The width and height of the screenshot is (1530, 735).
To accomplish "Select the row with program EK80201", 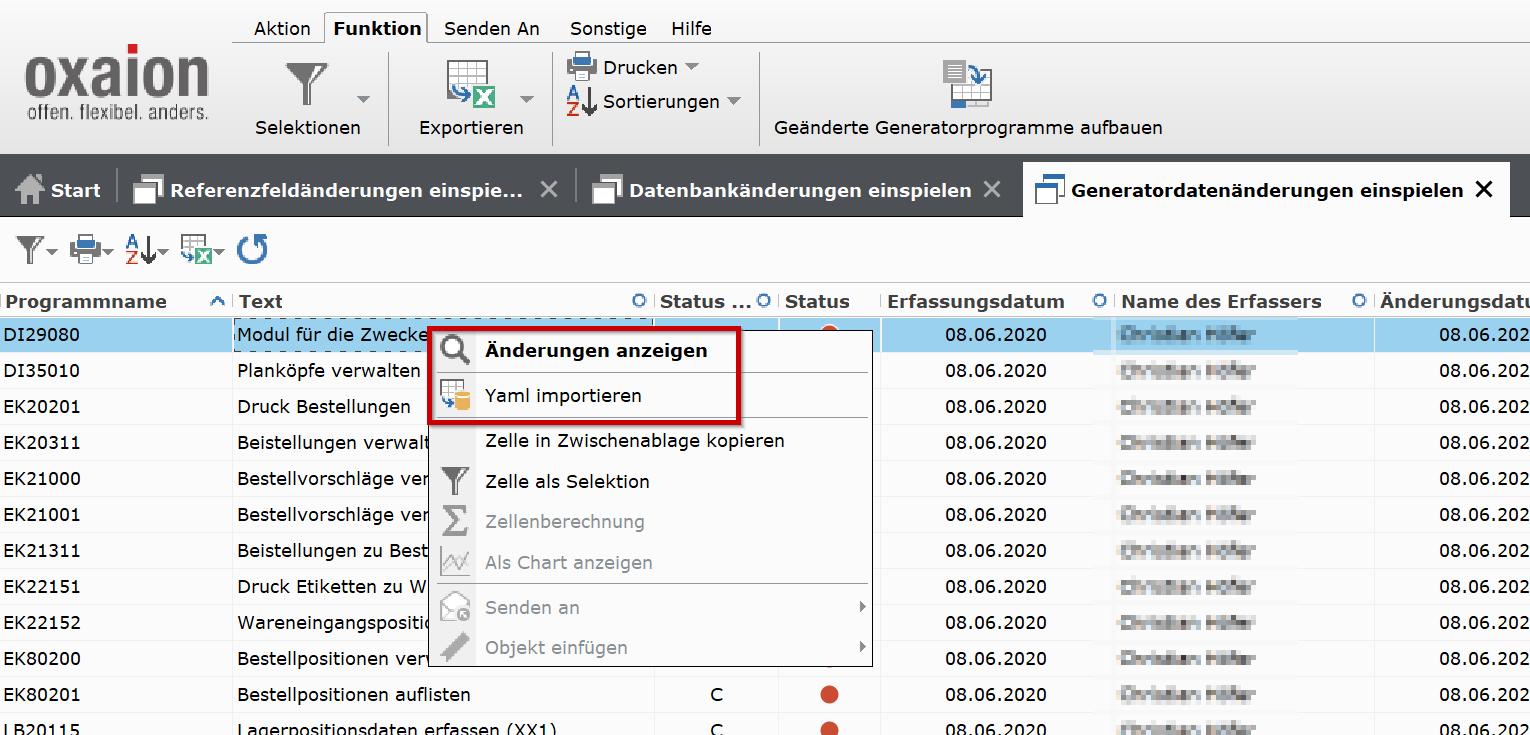I will click(x=42, y=695).
